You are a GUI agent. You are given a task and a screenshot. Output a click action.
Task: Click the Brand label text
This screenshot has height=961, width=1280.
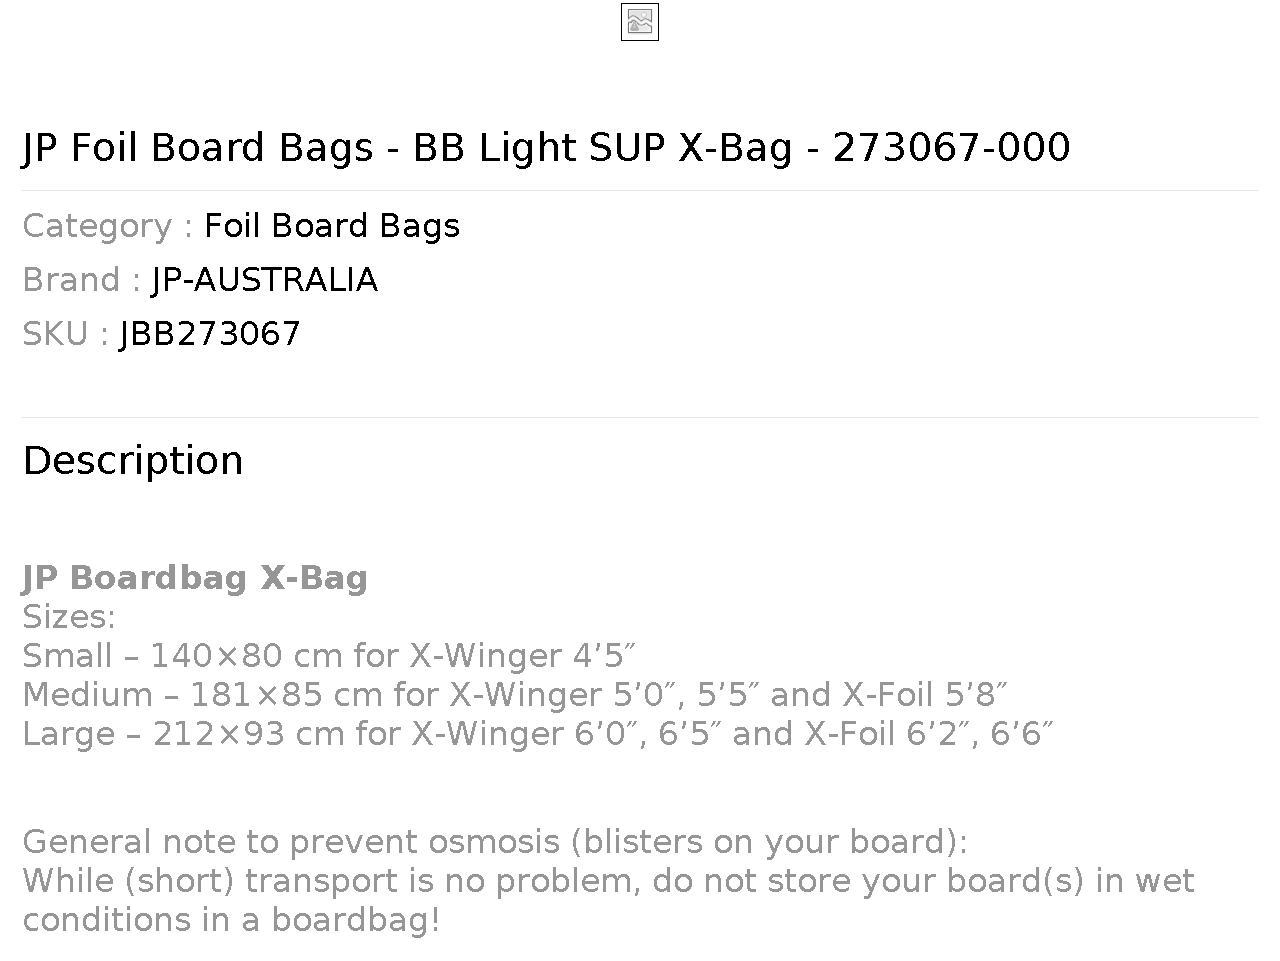pyautogui.click(x=82, y=280)
